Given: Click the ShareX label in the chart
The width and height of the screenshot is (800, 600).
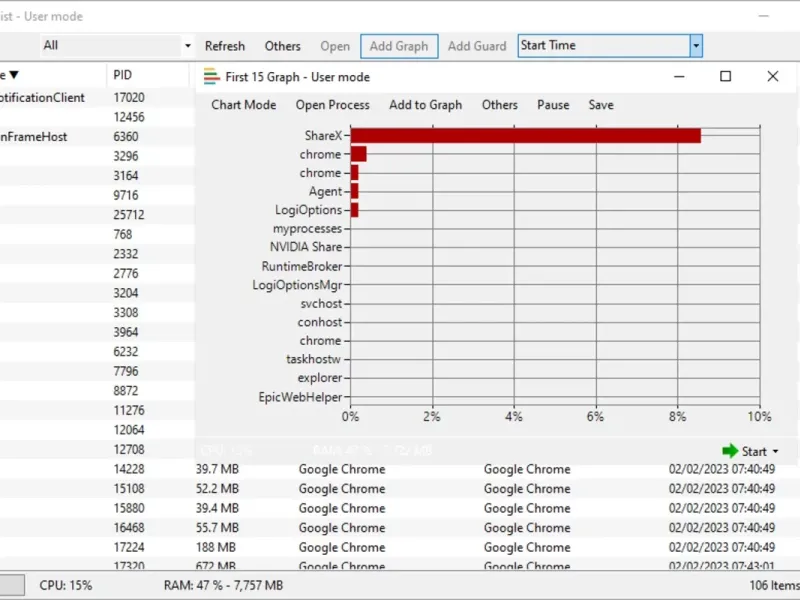Looking at the screenshot, I should coord(323,136).
